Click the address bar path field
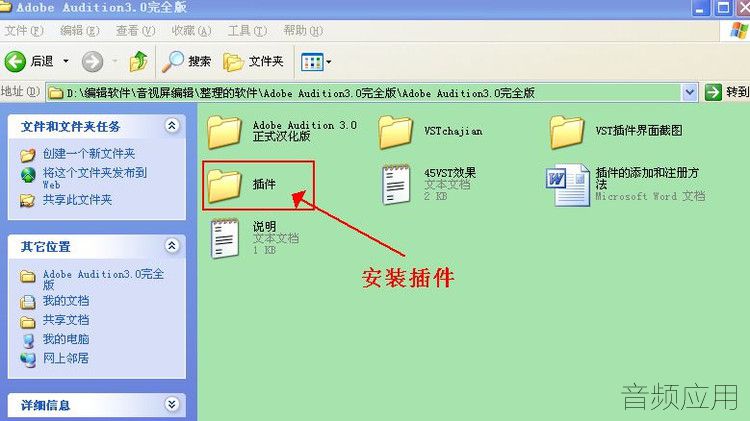The image size is (750, 421). [x=365, y=92]
